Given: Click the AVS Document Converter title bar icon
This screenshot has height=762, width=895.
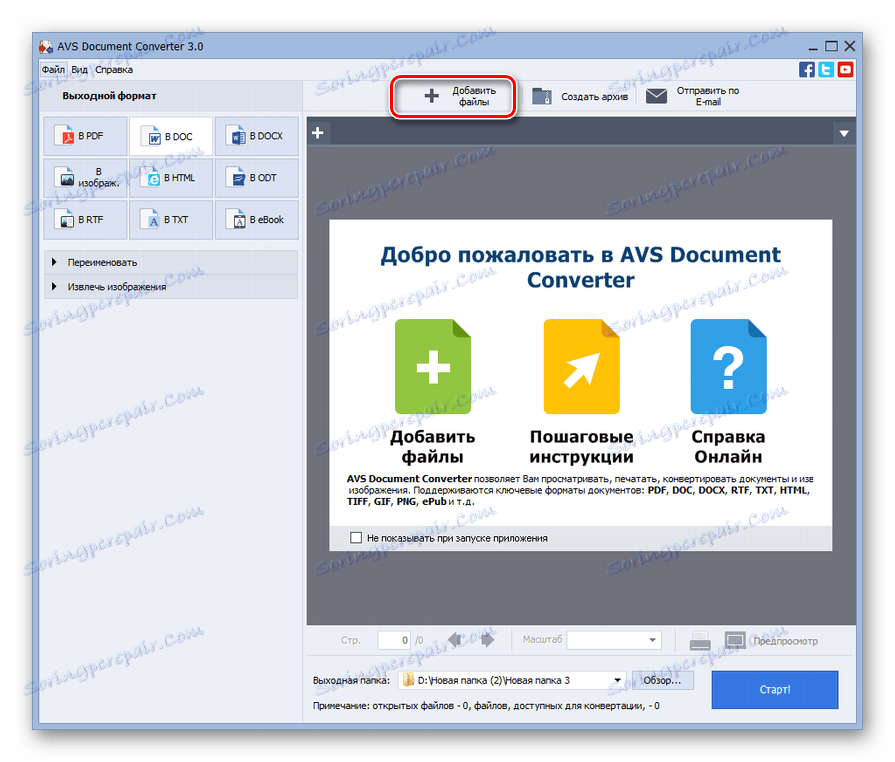Looking at the screenshot, I should pos(46,47).
